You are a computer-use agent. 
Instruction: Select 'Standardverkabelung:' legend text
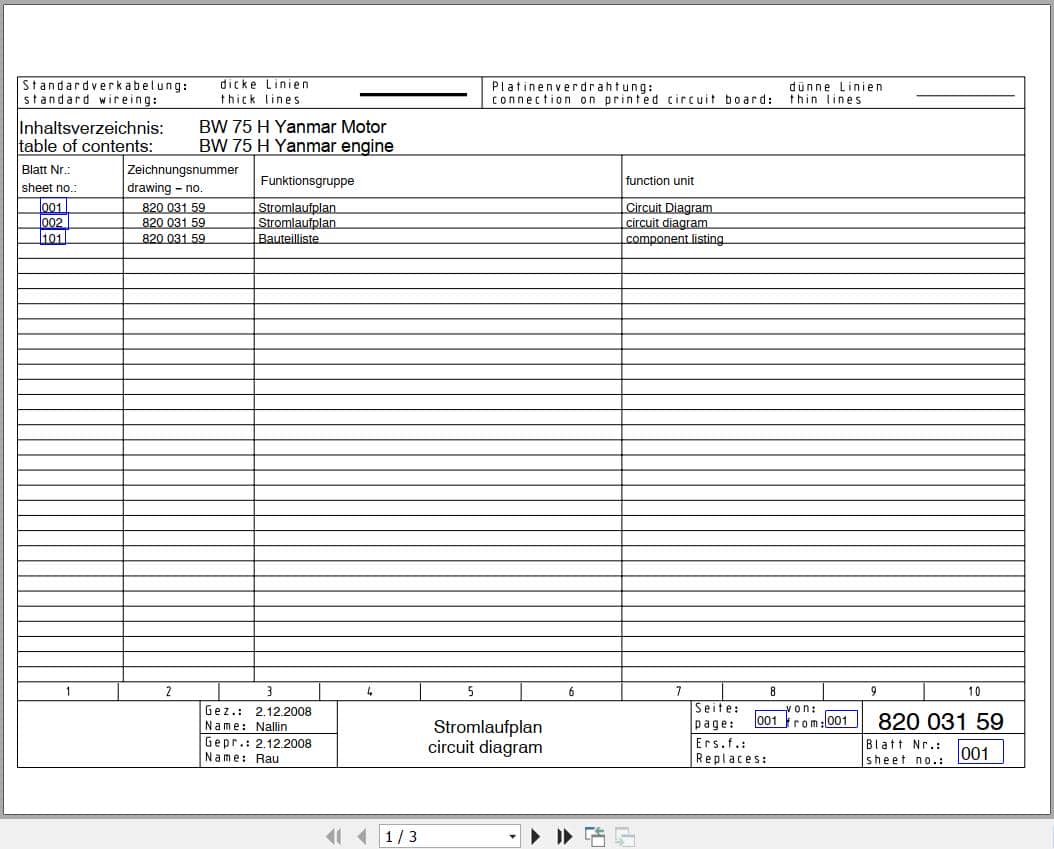click(x=106, y=85)
